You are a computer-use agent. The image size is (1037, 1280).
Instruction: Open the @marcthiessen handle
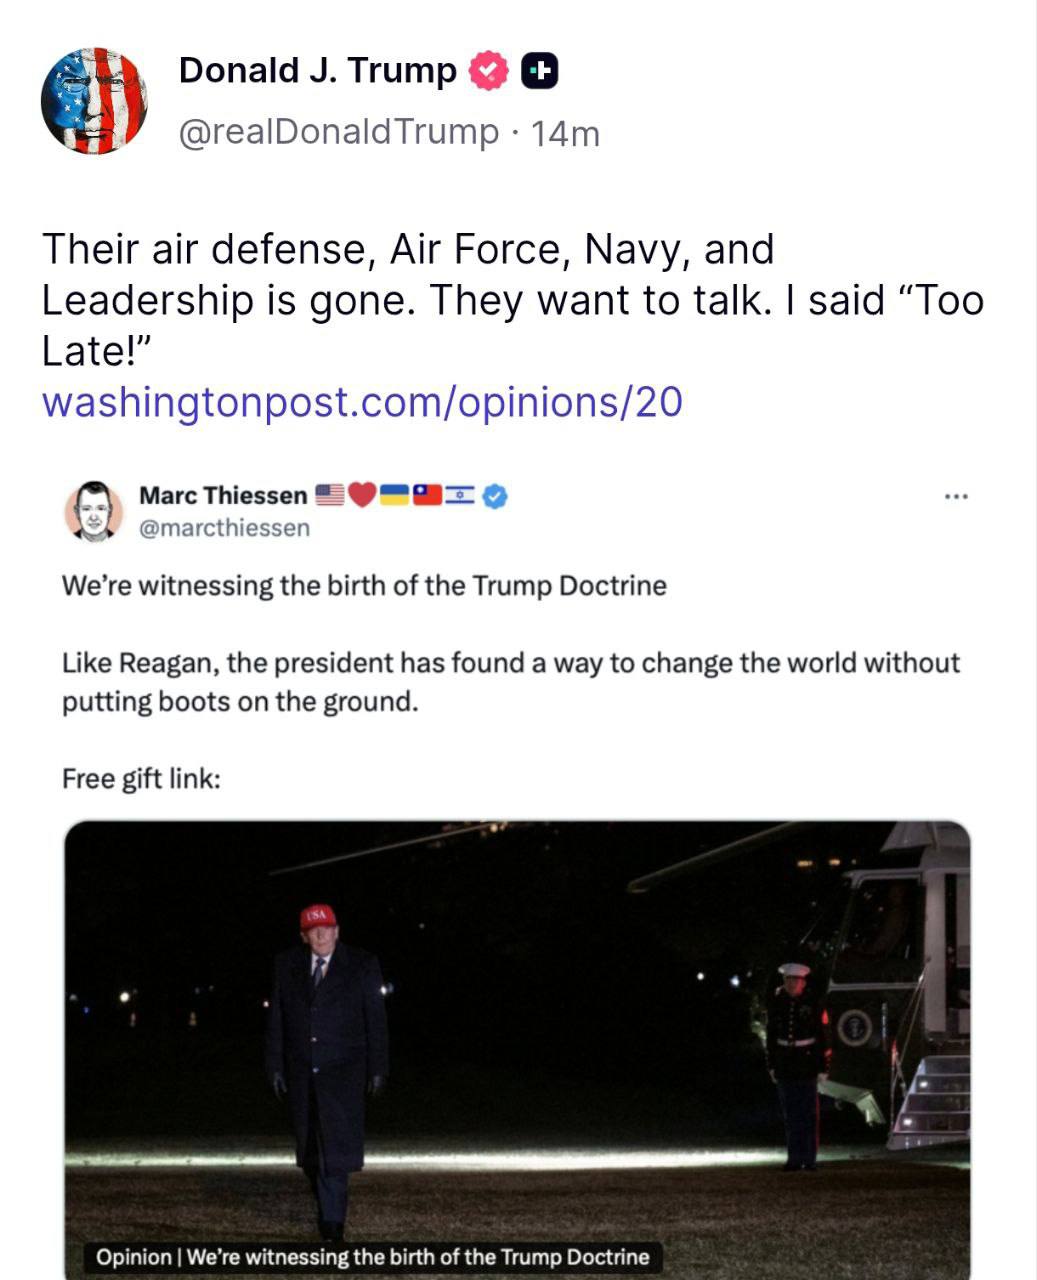coord(224,527)
